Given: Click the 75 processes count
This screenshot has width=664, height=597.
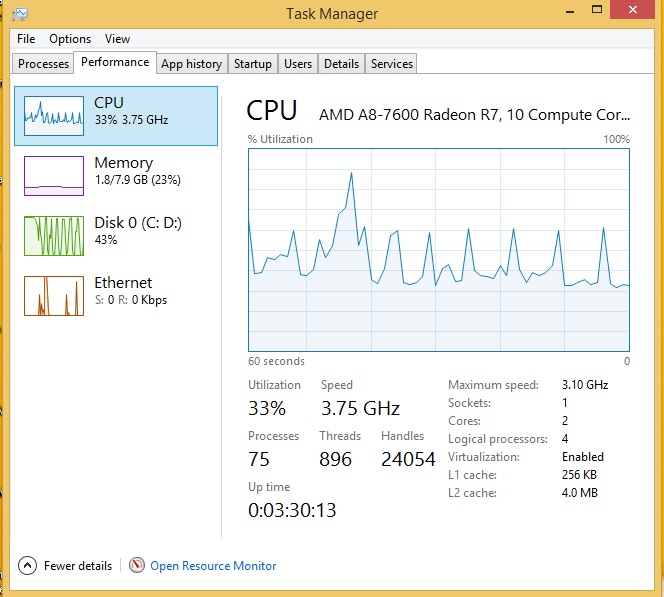Looking at the screenshot, I should pos(259,459).
